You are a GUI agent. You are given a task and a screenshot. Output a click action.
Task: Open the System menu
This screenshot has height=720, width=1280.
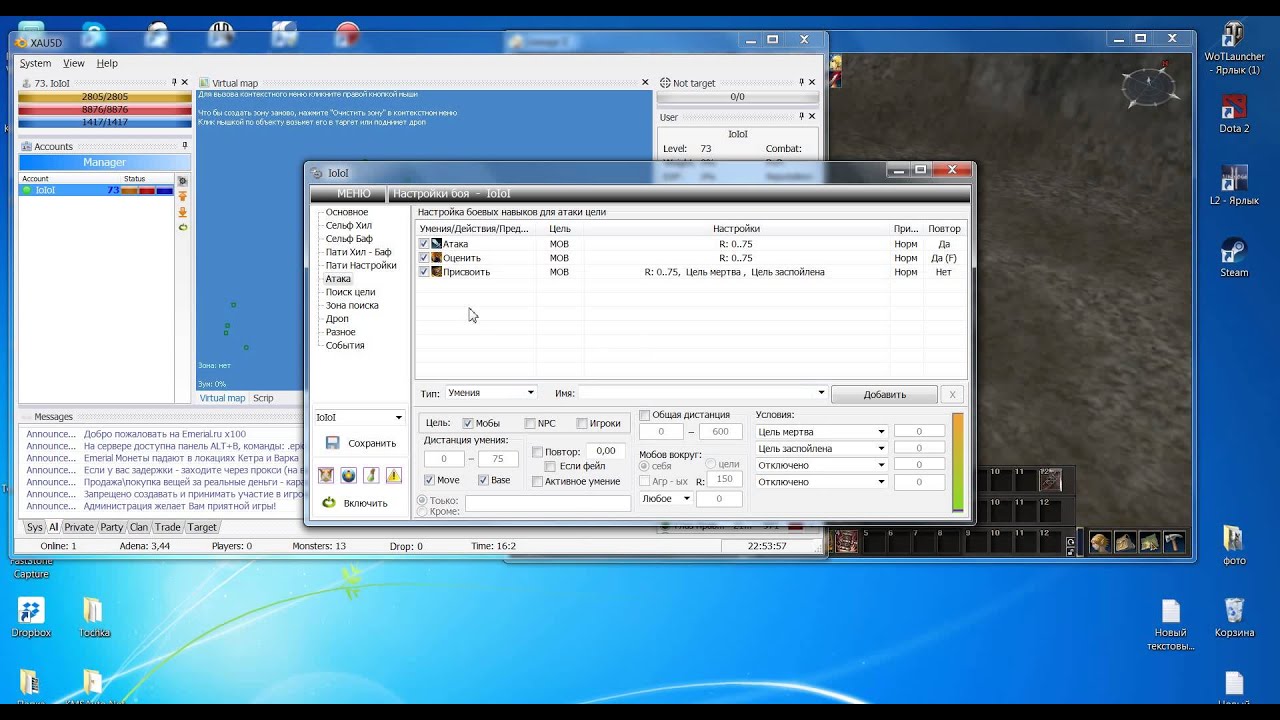pos(35,63)
